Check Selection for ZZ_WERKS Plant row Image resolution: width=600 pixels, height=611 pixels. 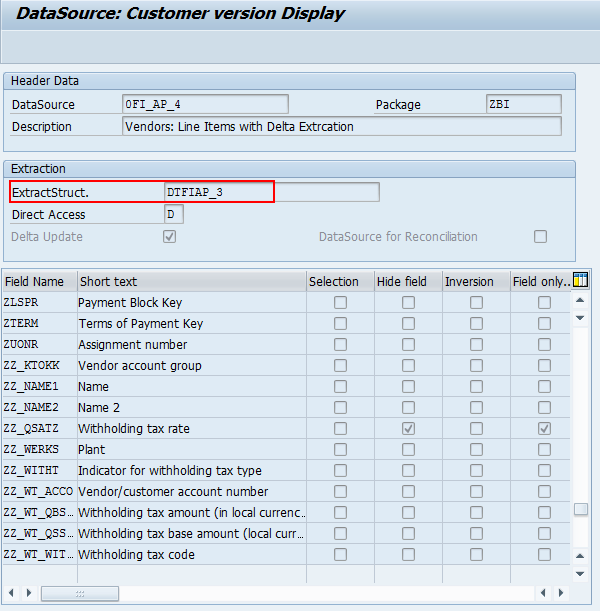(x=340, y=450)
